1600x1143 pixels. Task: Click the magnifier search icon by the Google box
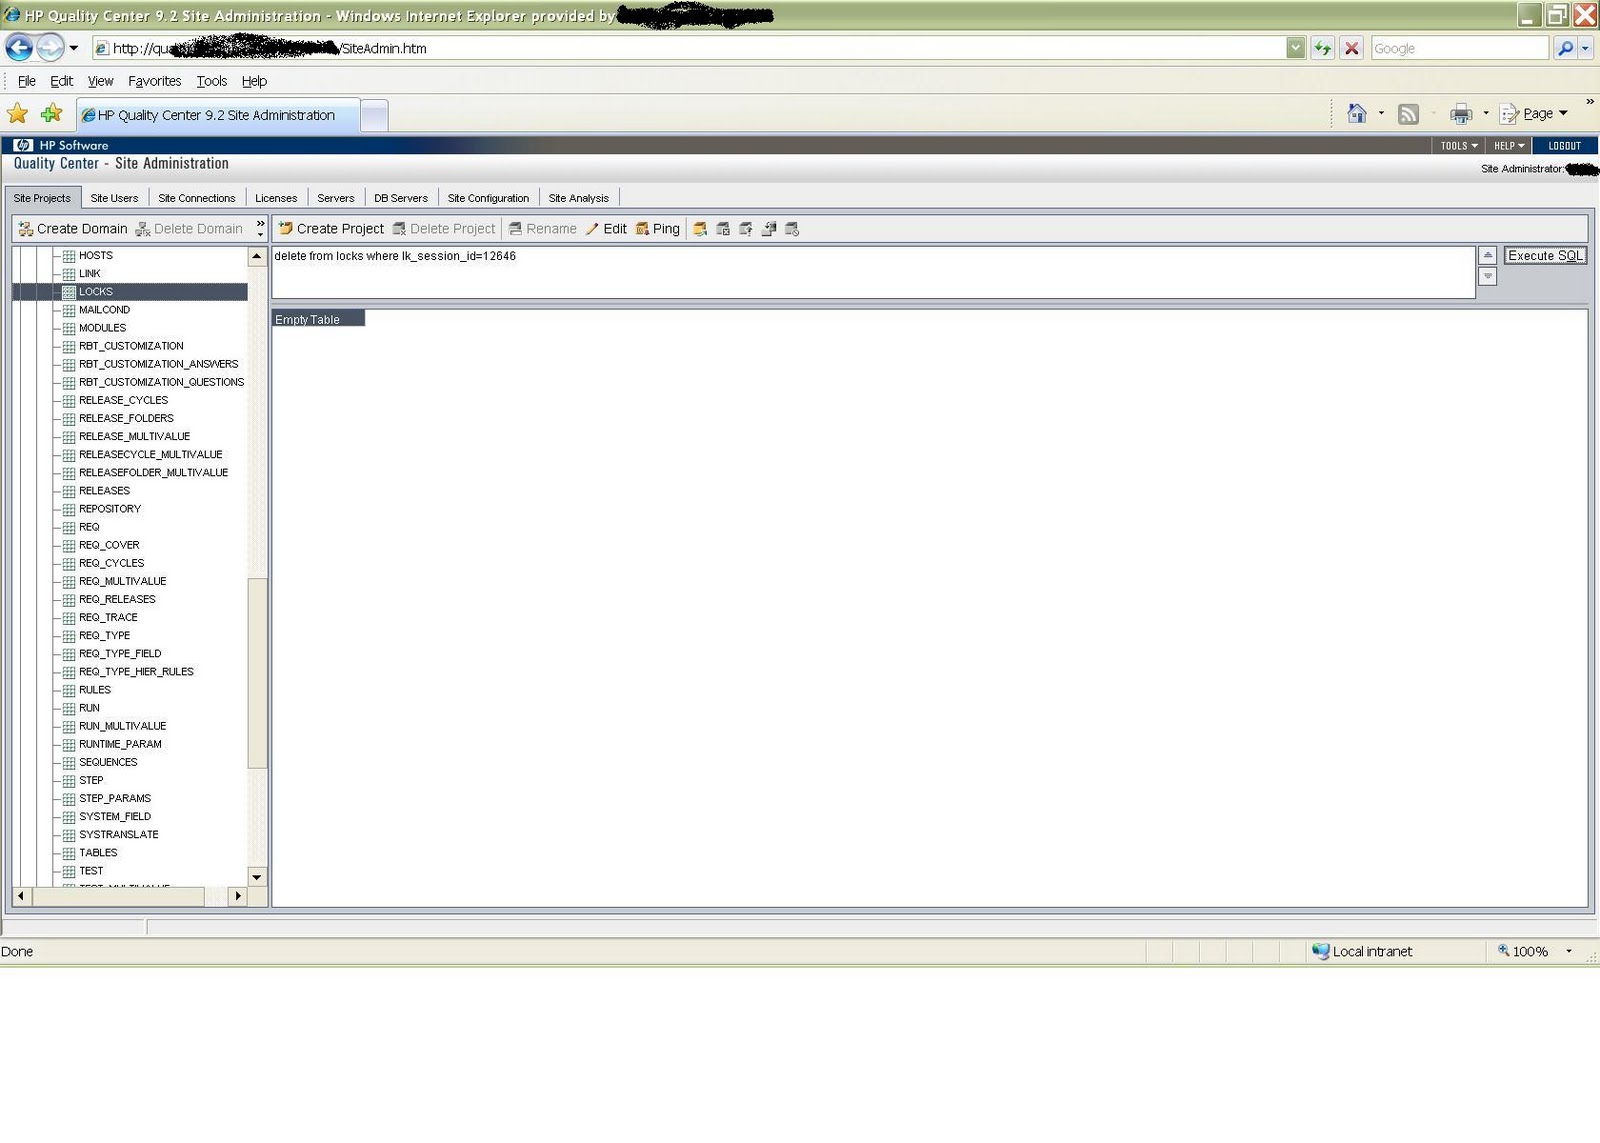click(x=1565, y=48)
